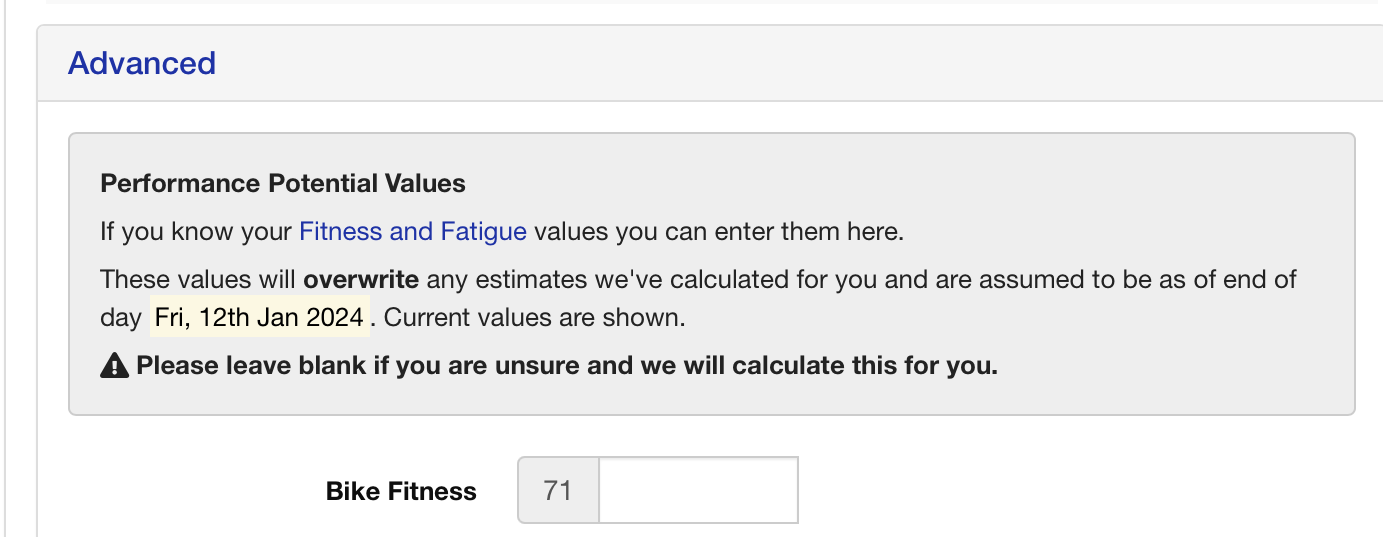Screen dimensions: 1383x537
Task: Click the highlighted date Fri, 12th Jan 2024
Action: (x=259, y=318)
